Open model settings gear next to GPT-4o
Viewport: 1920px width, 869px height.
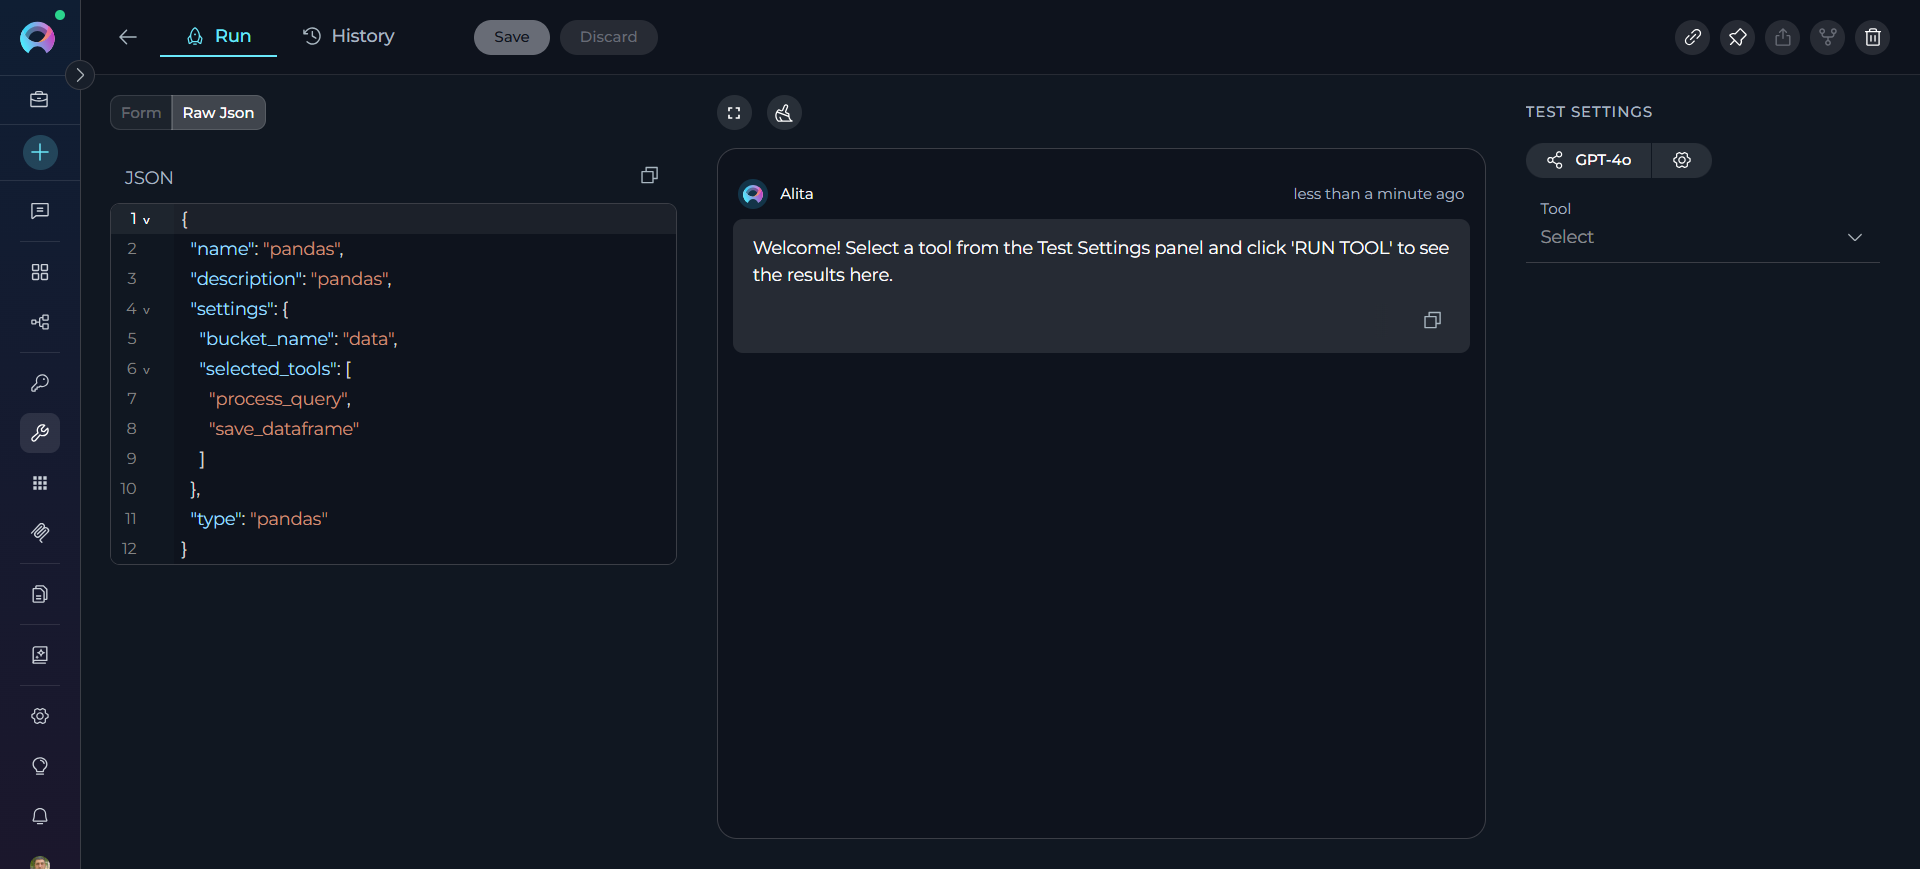[x=1682, y=160]
